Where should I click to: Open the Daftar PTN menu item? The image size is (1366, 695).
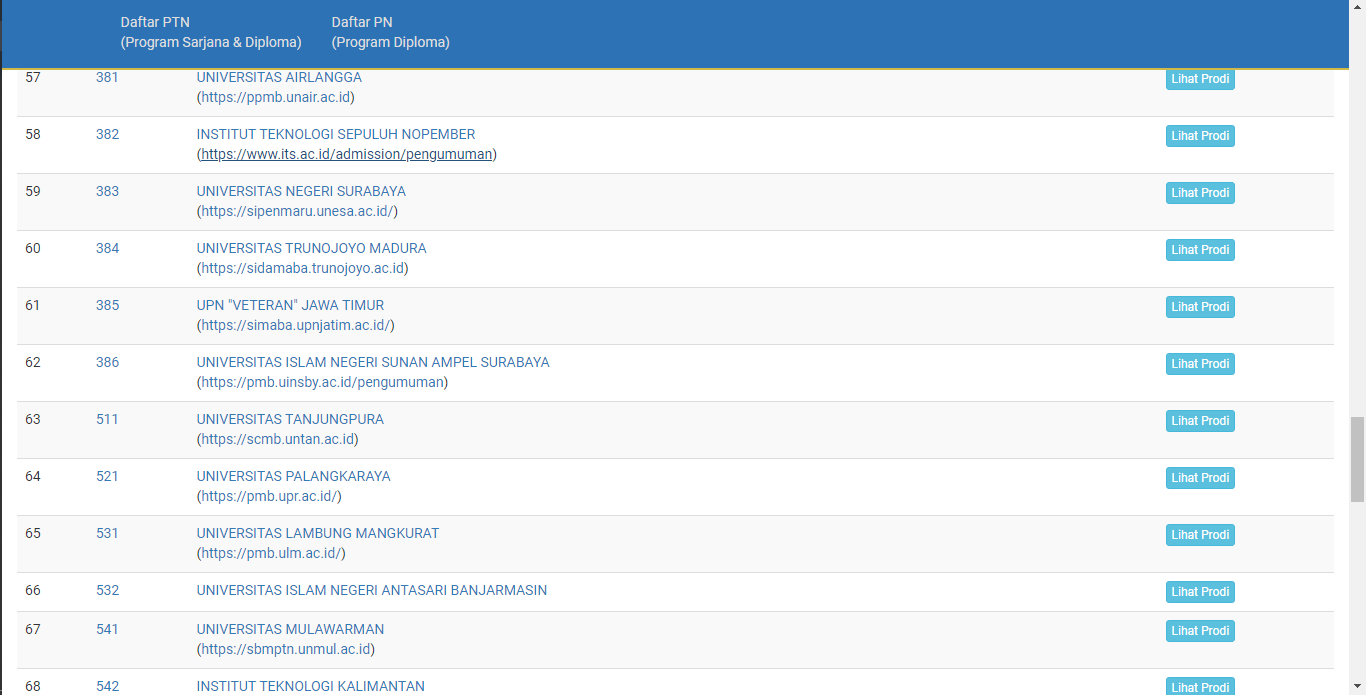(x=210, y=32)
